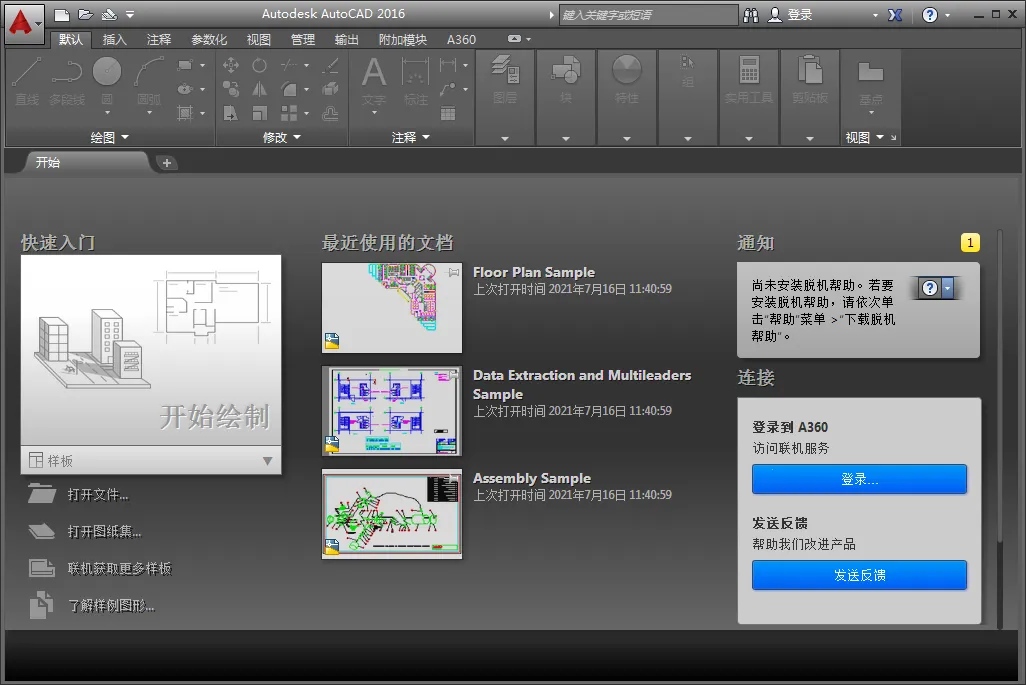This screenshot has width=1026, height=685.
Task: Select the Circle (圆) tool
Action: pyautogui.click(x=105, y=71)
